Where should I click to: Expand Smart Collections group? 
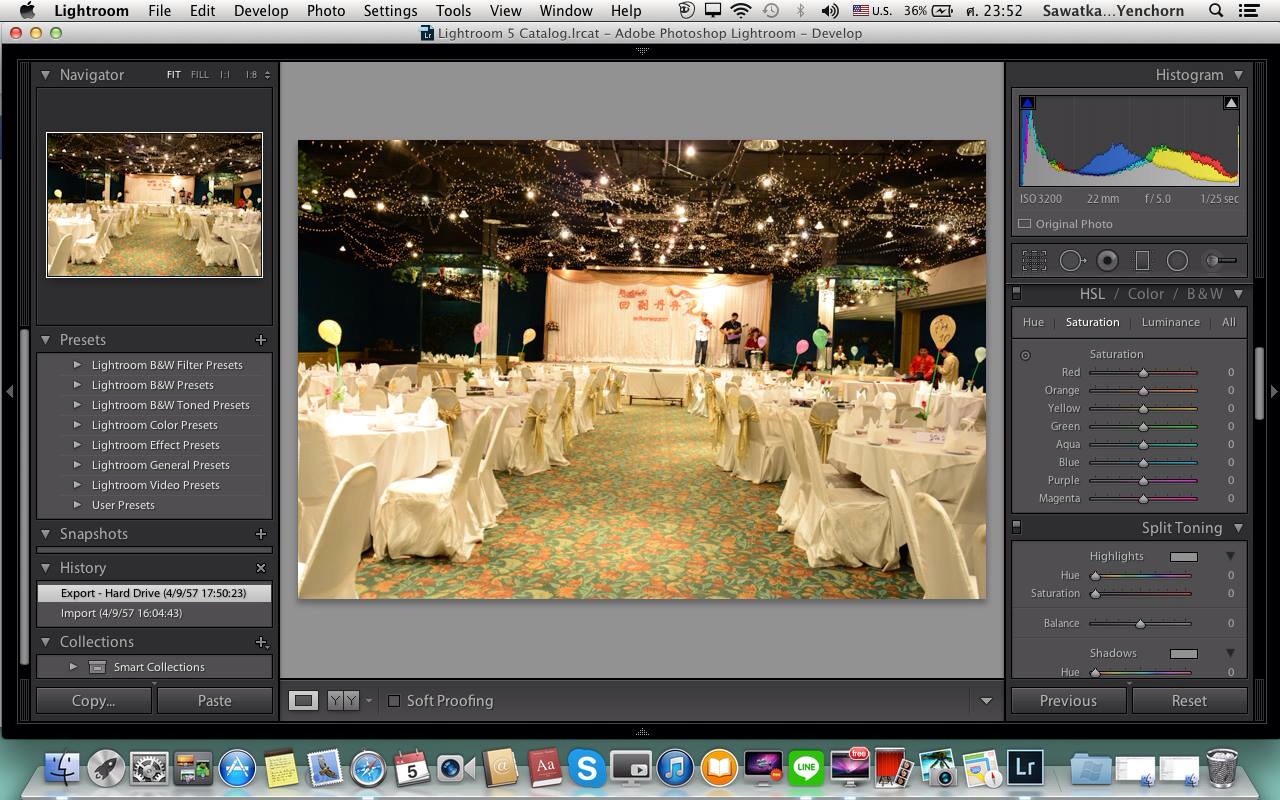coord(73,667)
